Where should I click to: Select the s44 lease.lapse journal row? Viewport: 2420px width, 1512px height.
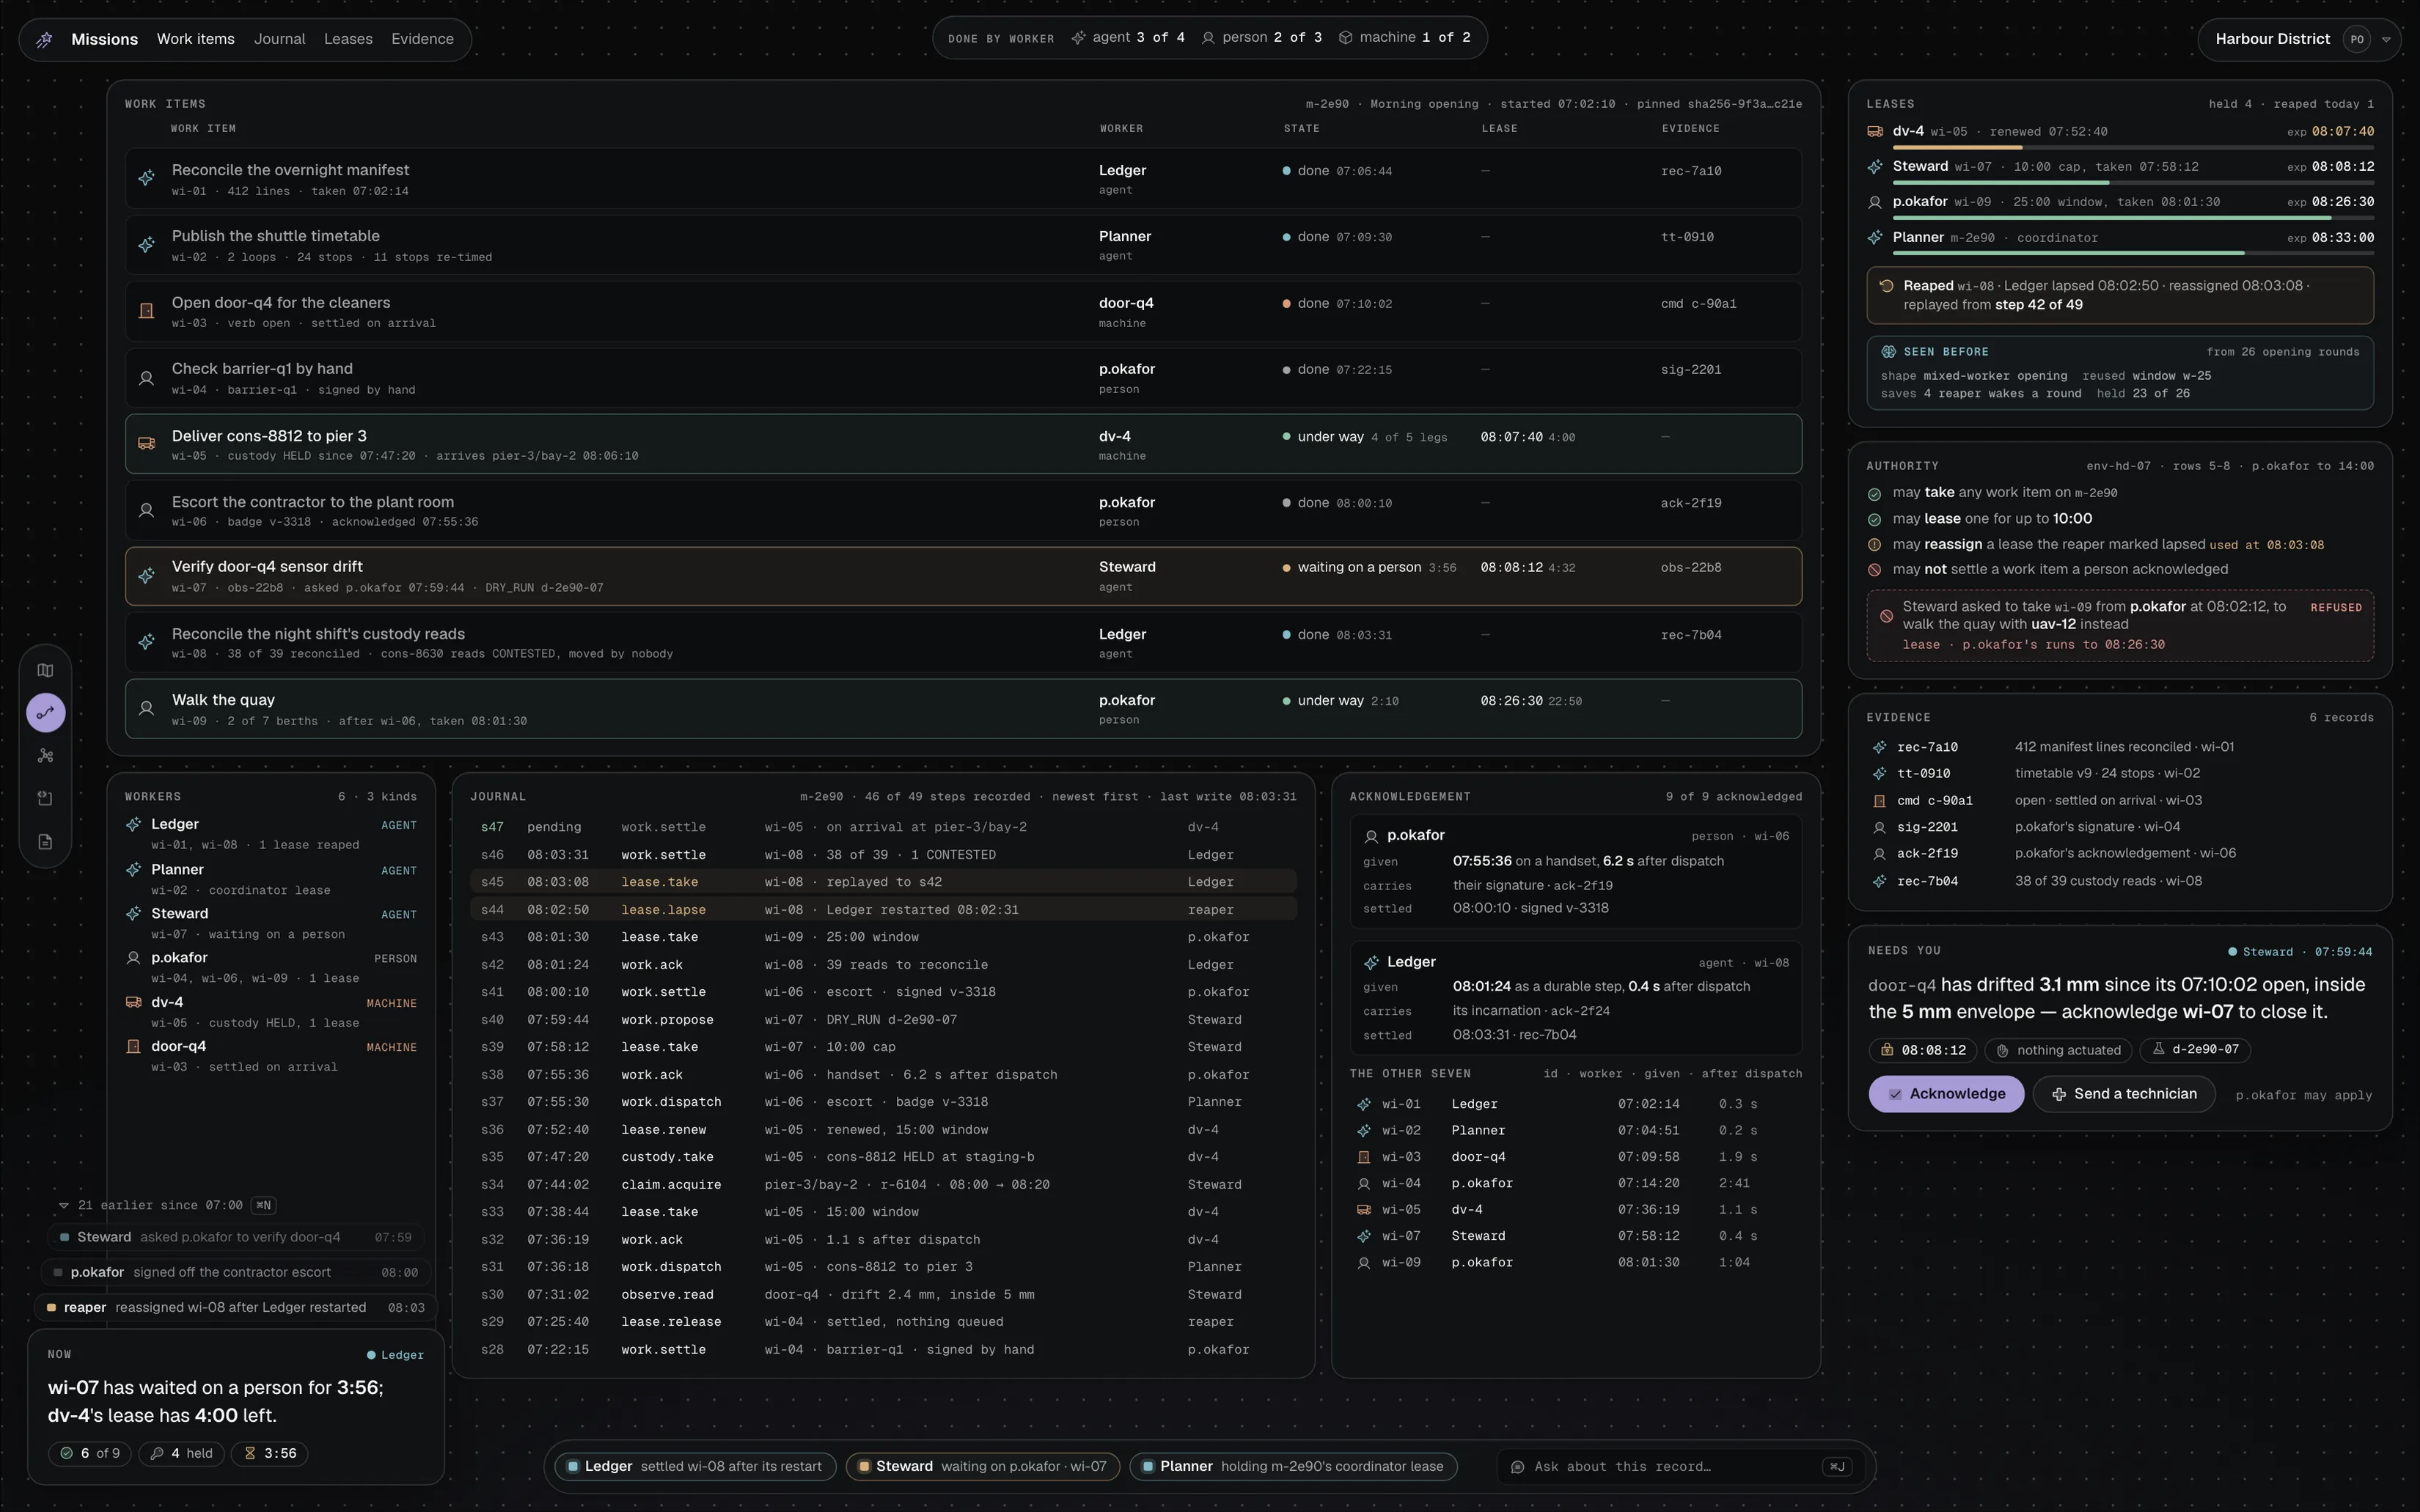click(883, 910)
